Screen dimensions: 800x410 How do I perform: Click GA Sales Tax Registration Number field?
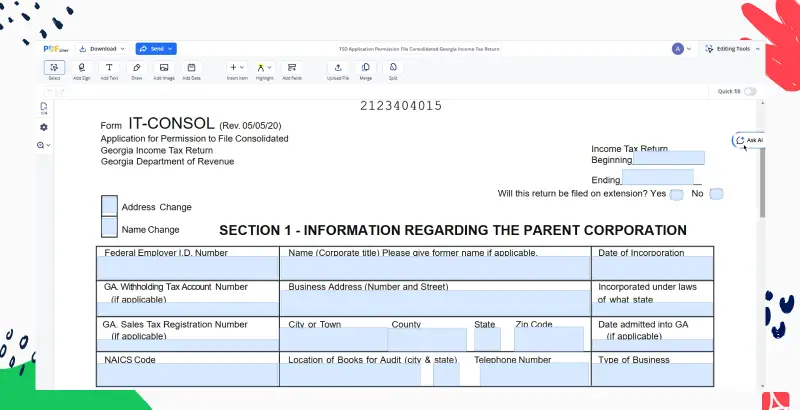point(188,345)
